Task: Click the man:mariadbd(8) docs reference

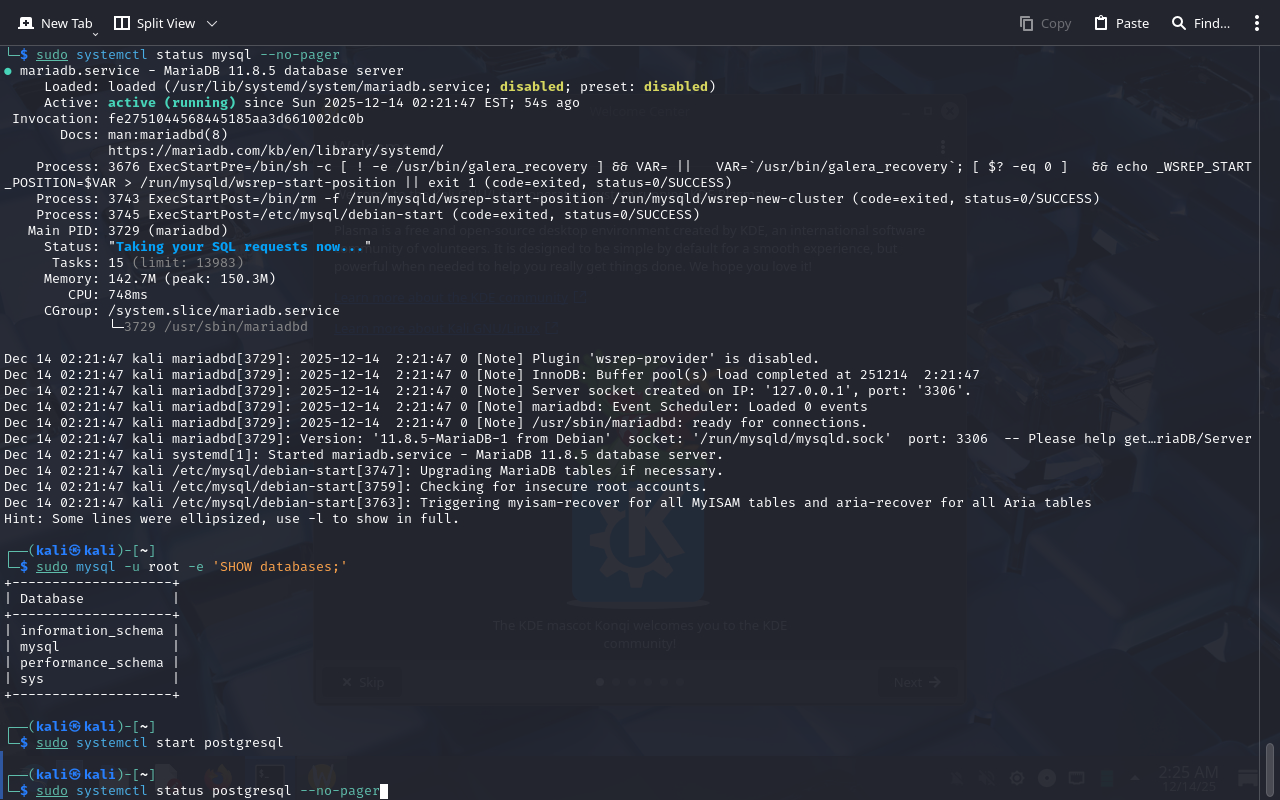Action: (168, 135)
